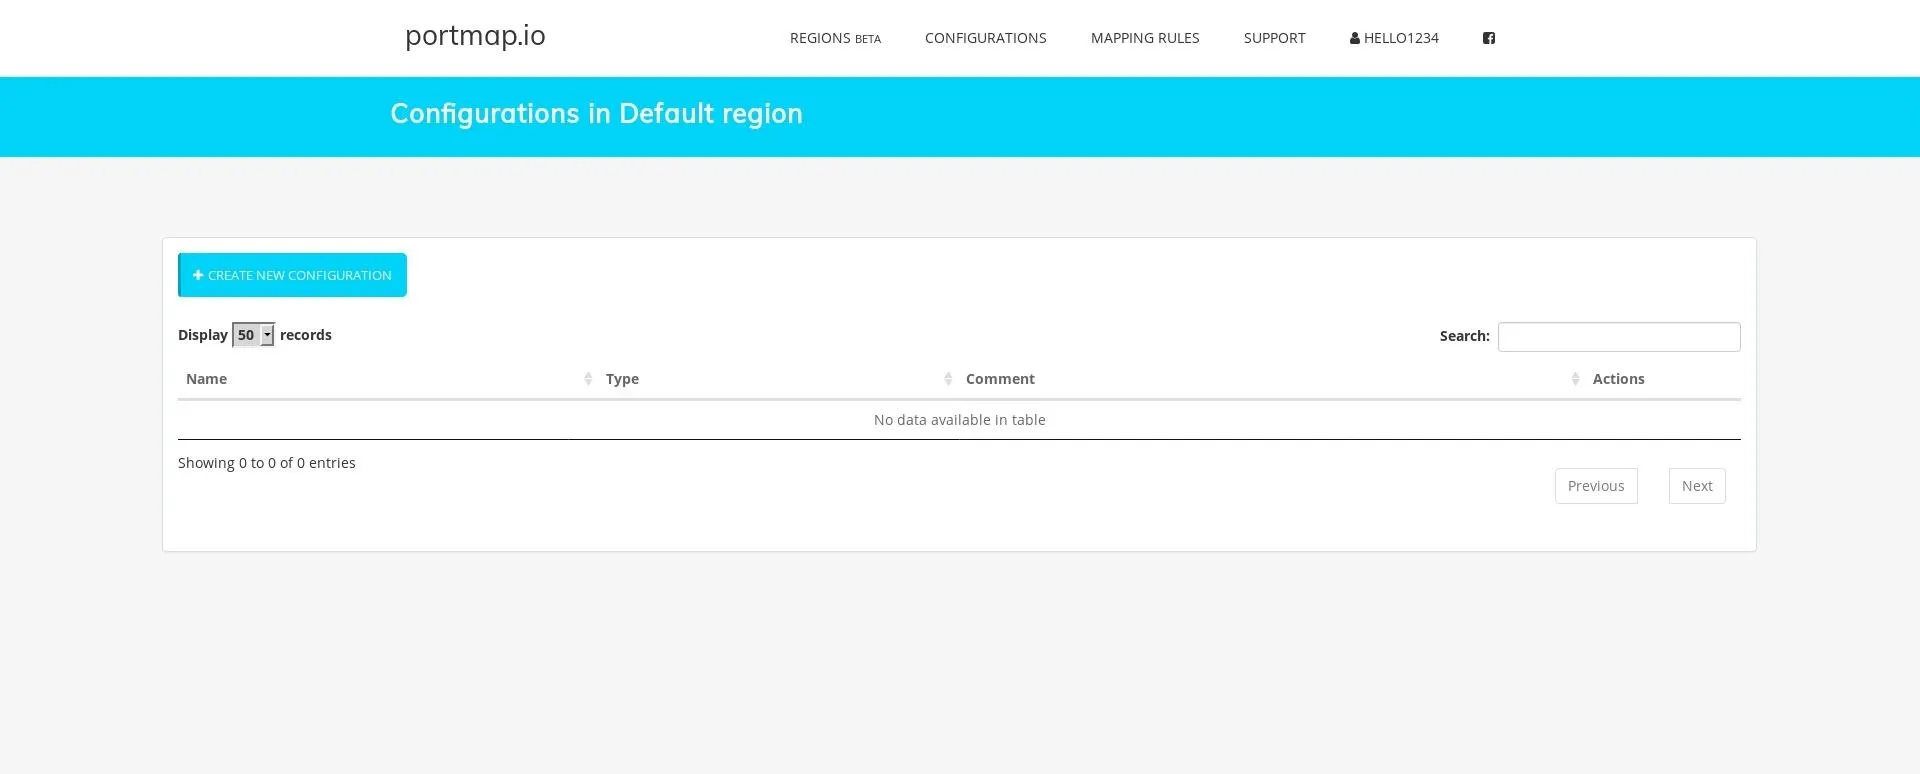Sort table by Name header label
Image resolution: width=1920 pixels, height=774 pixels.
point(206,379)
